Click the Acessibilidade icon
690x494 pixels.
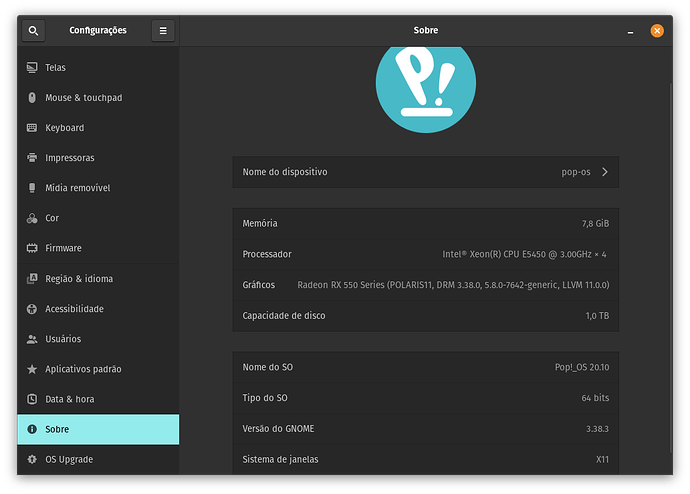[32, 309]
